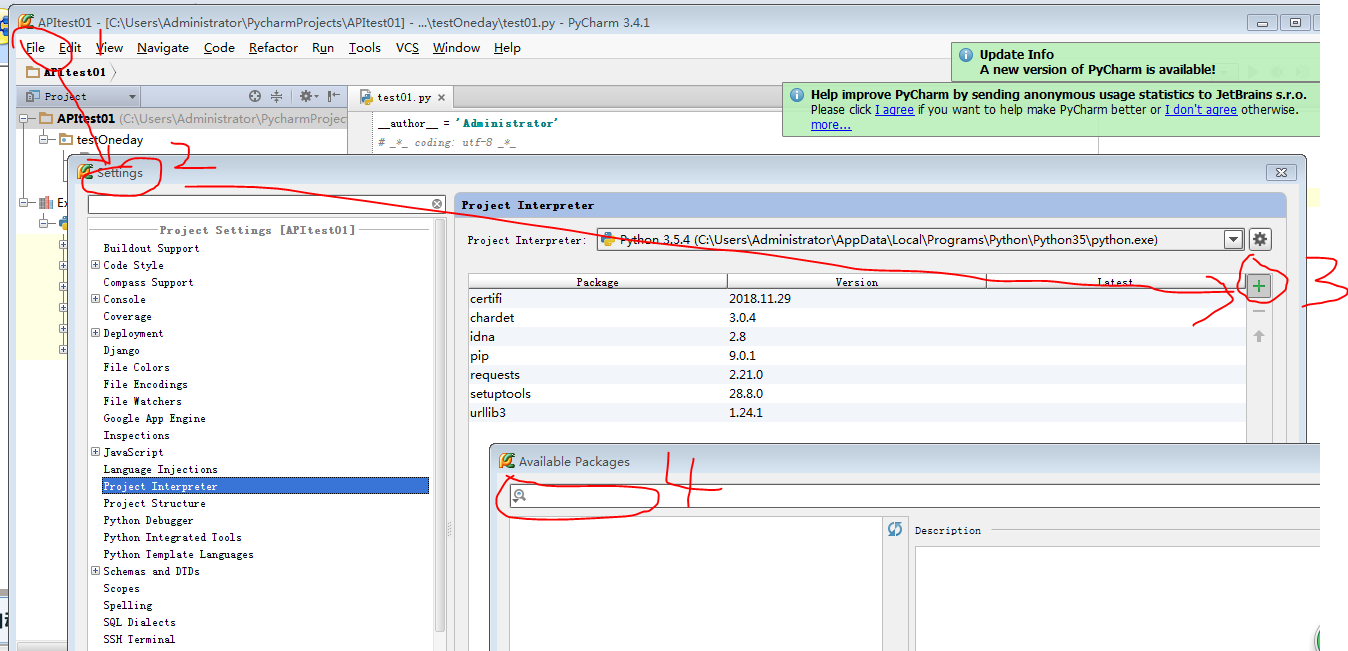Click the minus icon to uninstall a package
This screenshot has width=1348, height=651.
(x=1259, y=312)
